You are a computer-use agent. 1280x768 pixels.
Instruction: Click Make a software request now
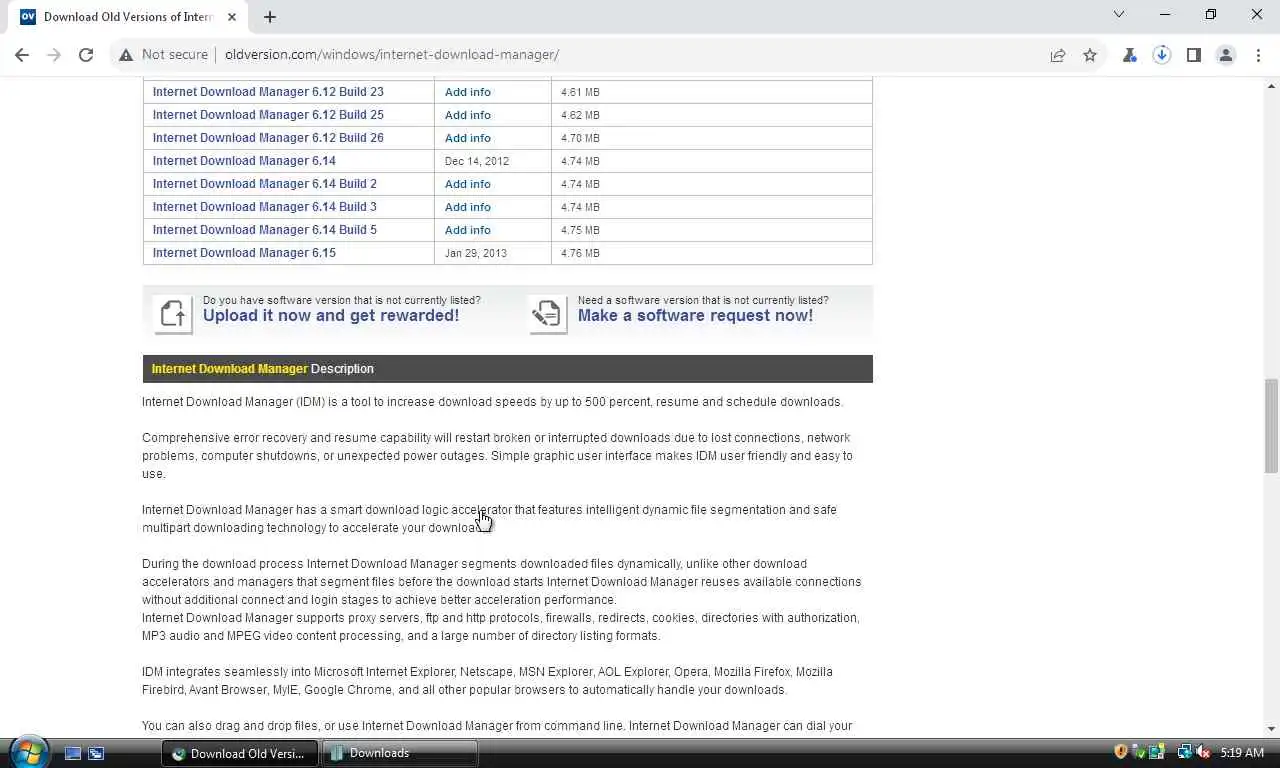(x=695, y=315)
